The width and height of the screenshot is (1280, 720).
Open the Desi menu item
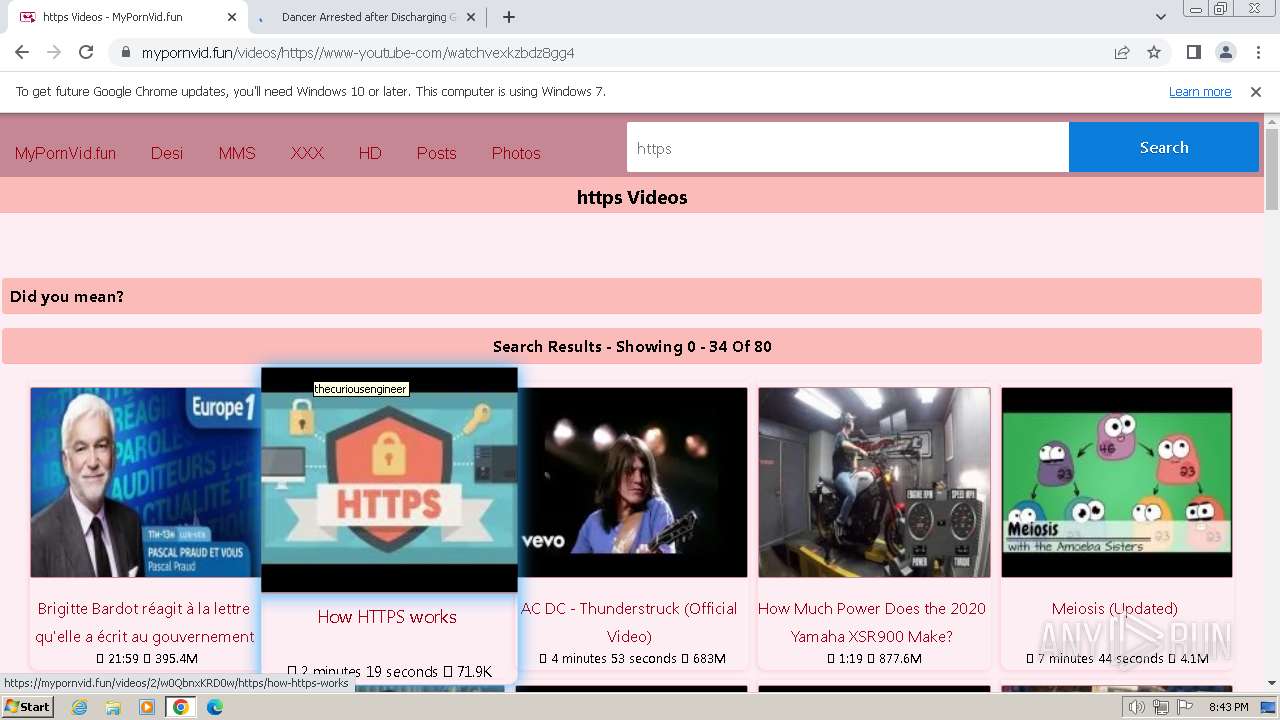[x=167, y=153]
